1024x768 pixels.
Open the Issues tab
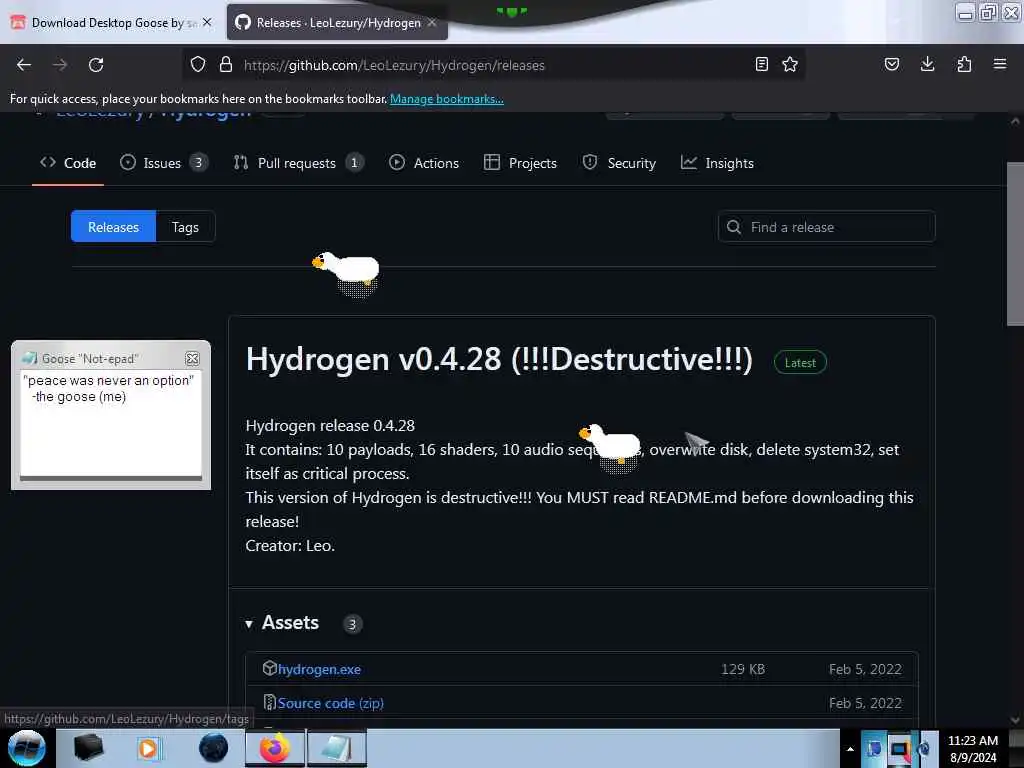click(163, 163)
